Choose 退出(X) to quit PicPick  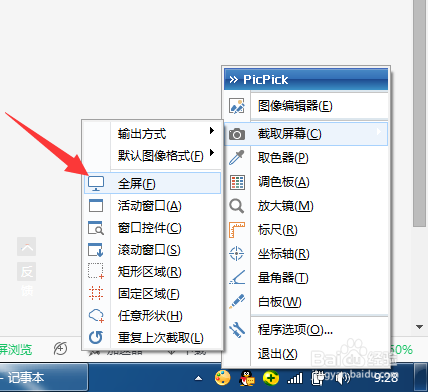point(306,354)
